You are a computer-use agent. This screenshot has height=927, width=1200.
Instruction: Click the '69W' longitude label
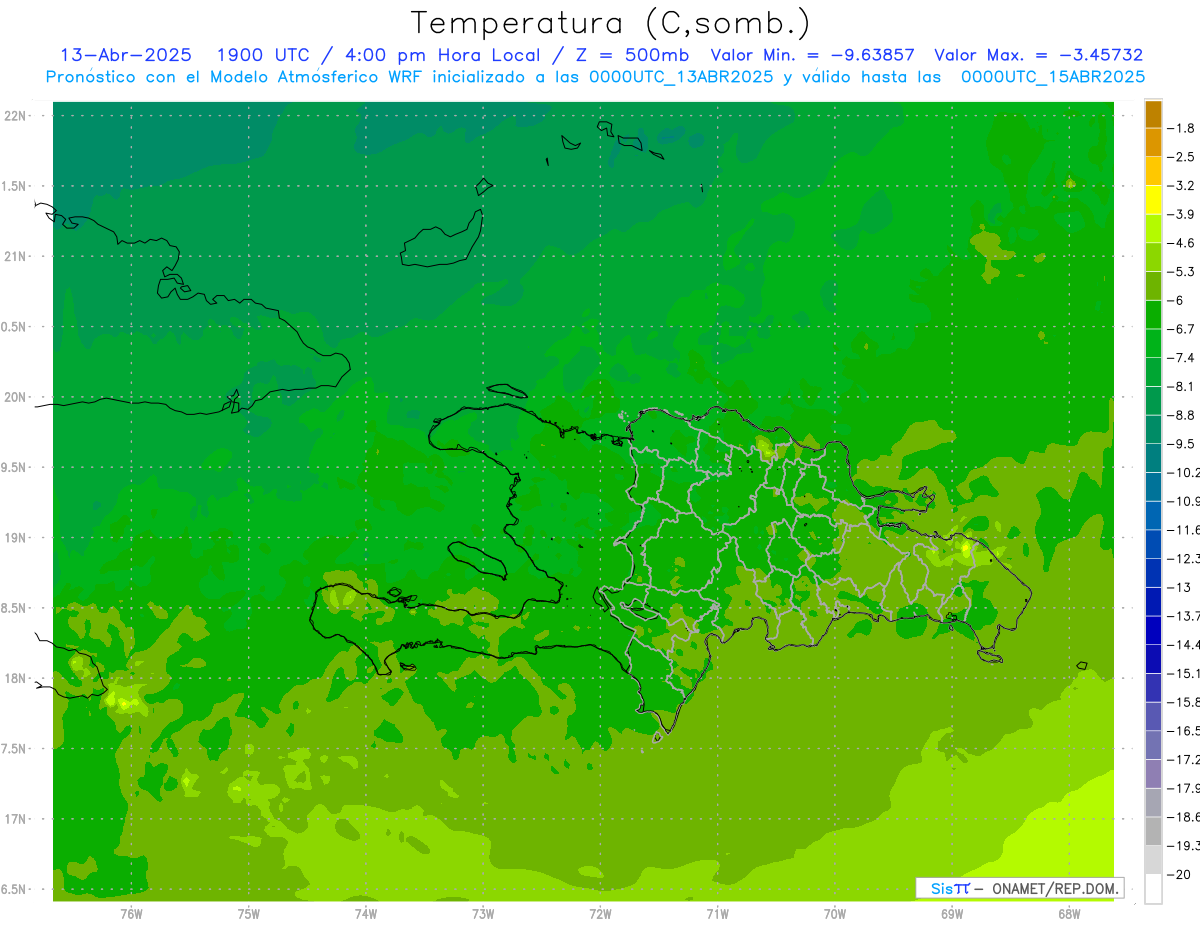point(952,914)
